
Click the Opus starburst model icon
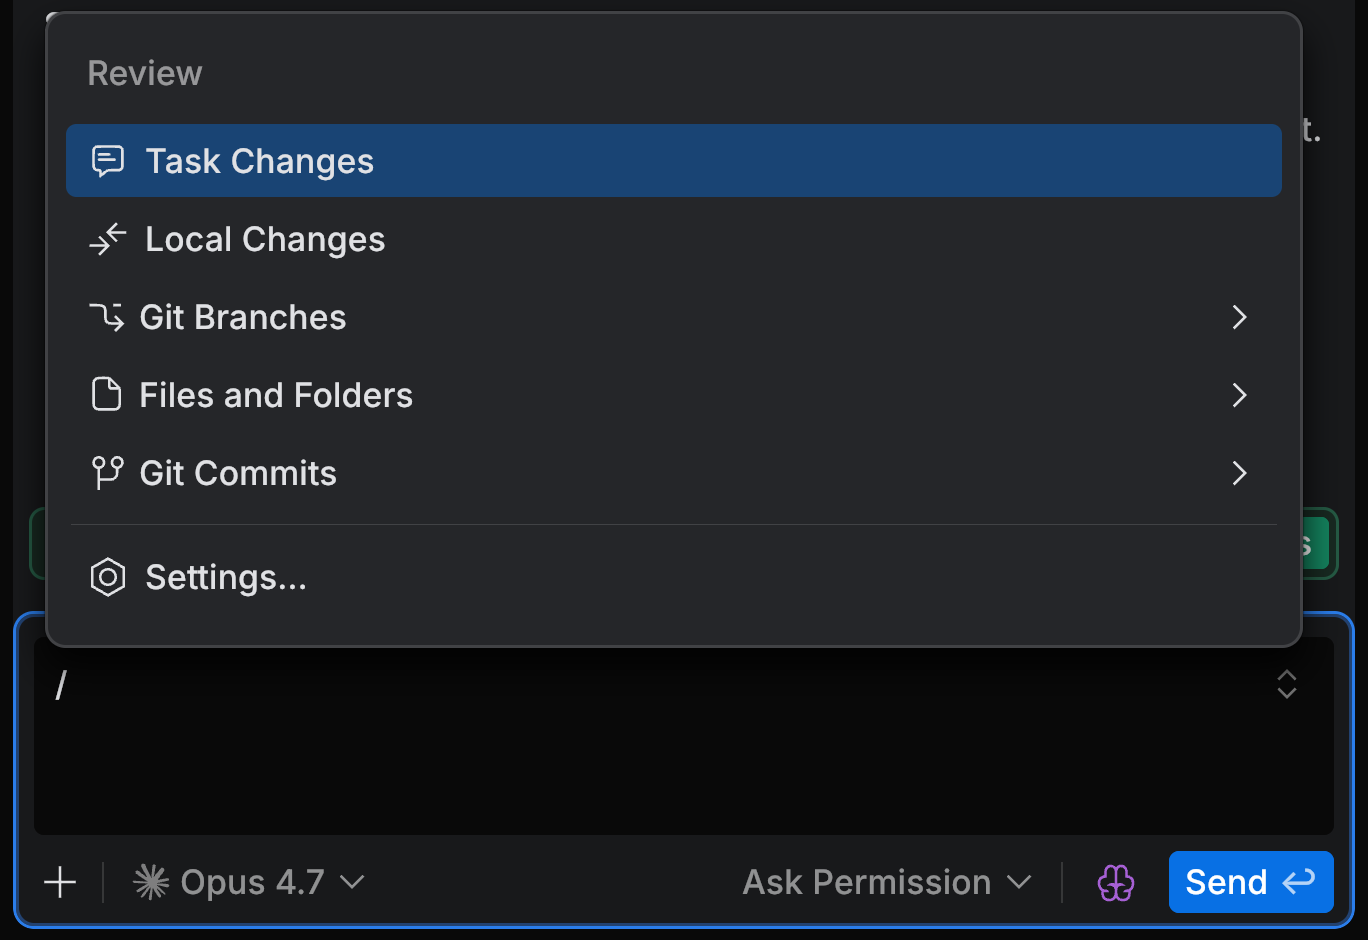click(x=151, y=882)
